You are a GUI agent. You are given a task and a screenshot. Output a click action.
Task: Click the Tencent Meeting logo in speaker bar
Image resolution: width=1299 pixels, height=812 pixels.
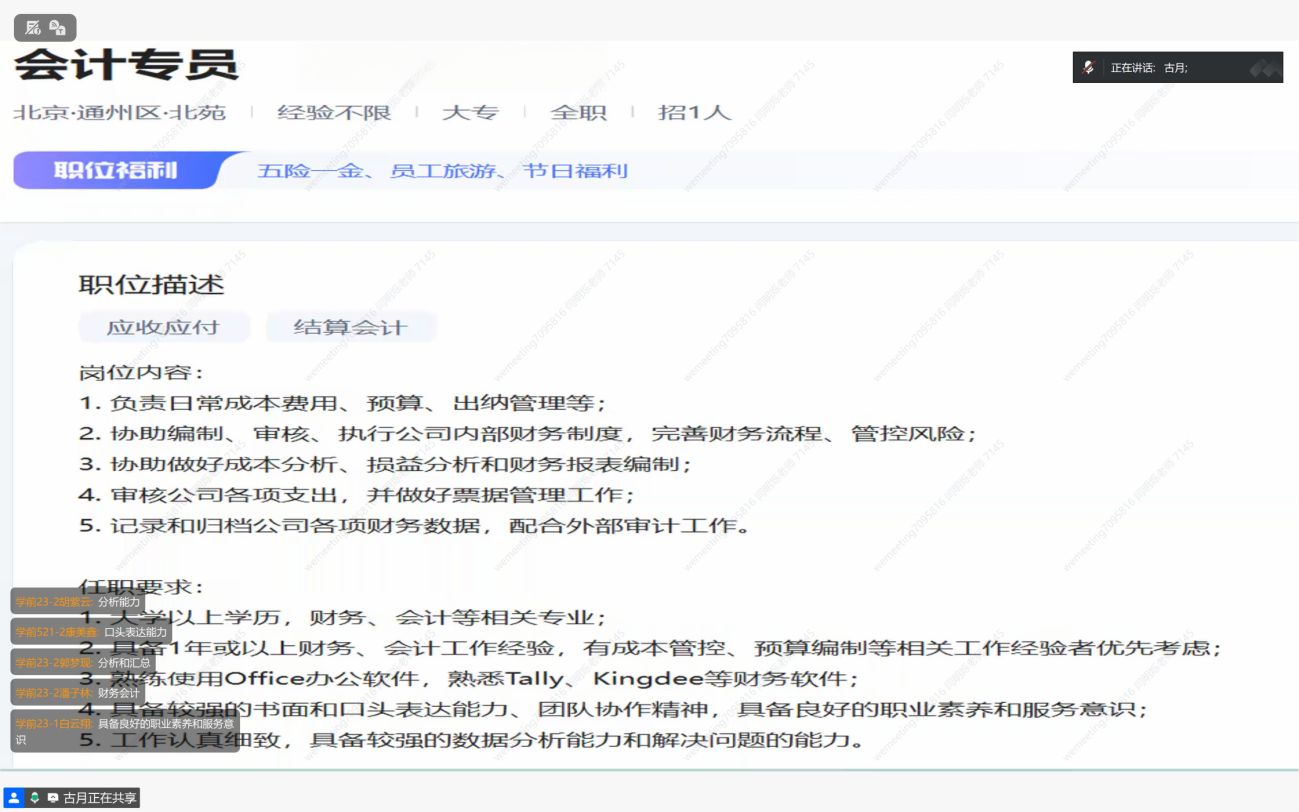point(1265,67)
